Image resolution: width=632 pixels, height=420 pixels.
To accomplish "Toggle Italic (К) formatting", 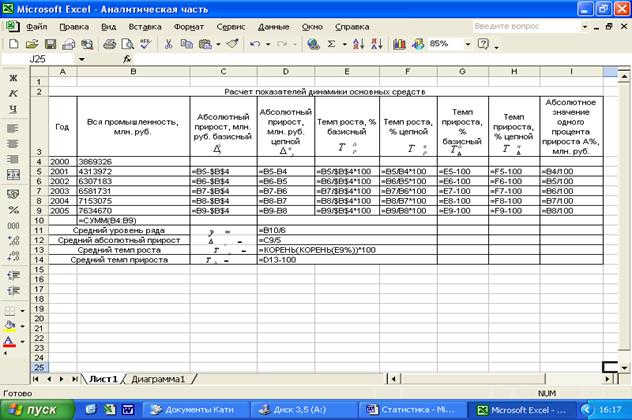I will point(14,93).
